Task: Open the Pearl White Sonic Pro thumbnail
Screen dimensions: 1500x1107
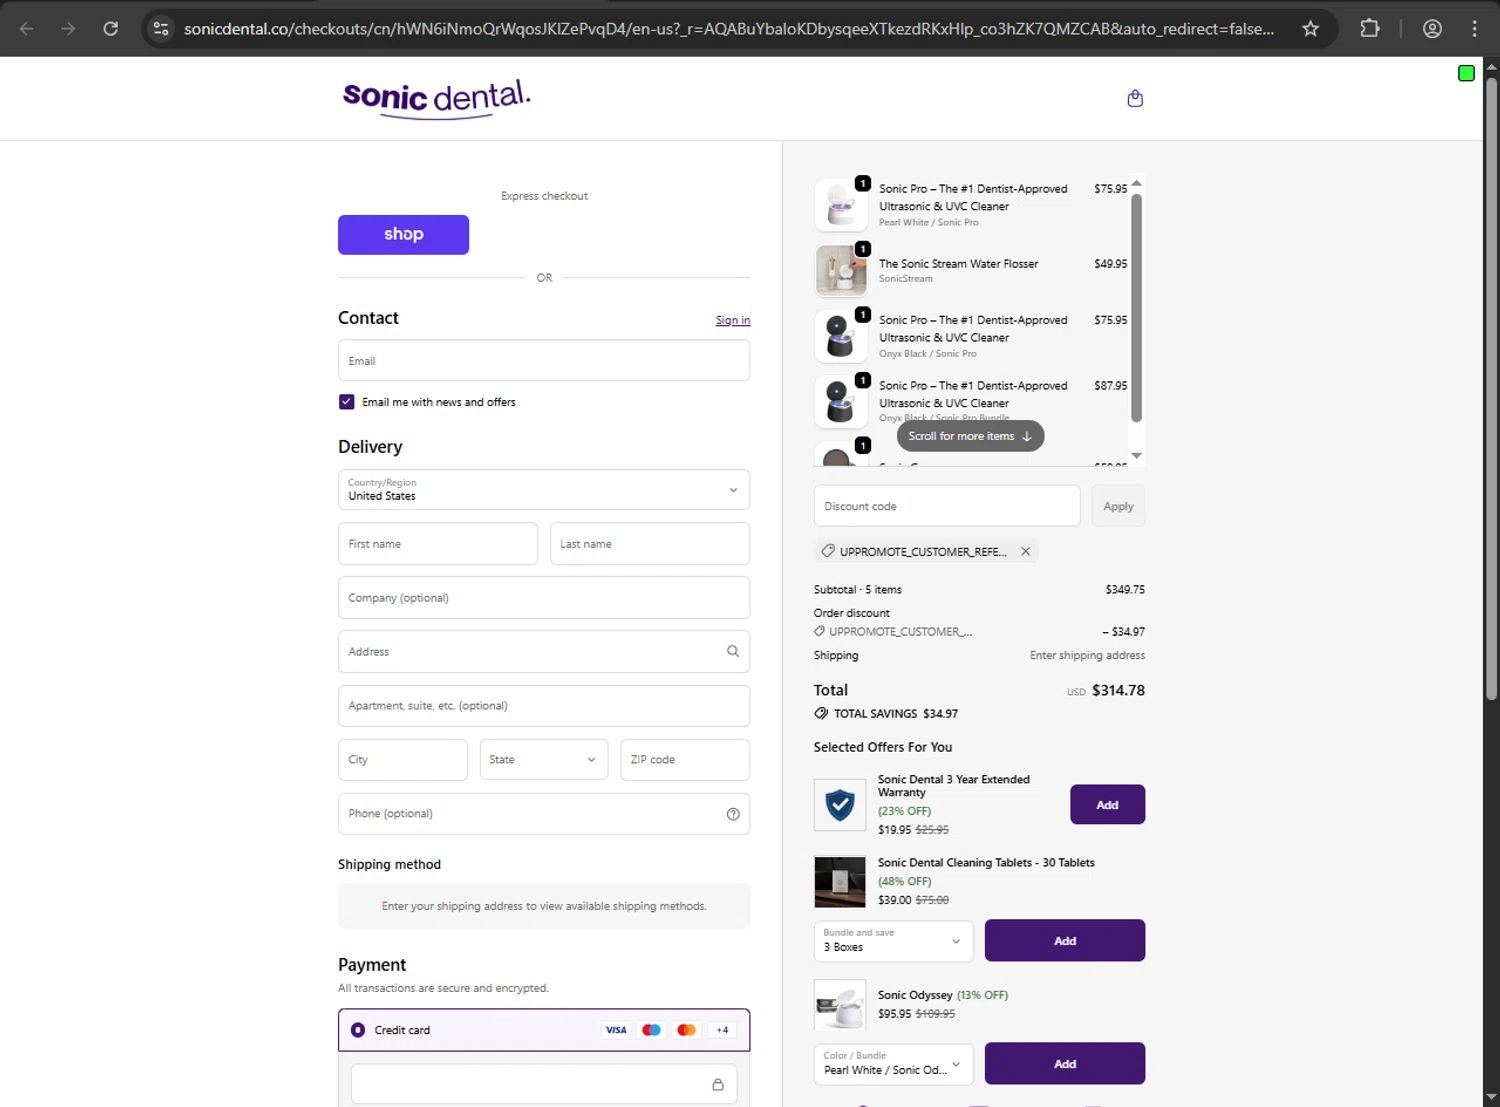Action: [841, 205]
